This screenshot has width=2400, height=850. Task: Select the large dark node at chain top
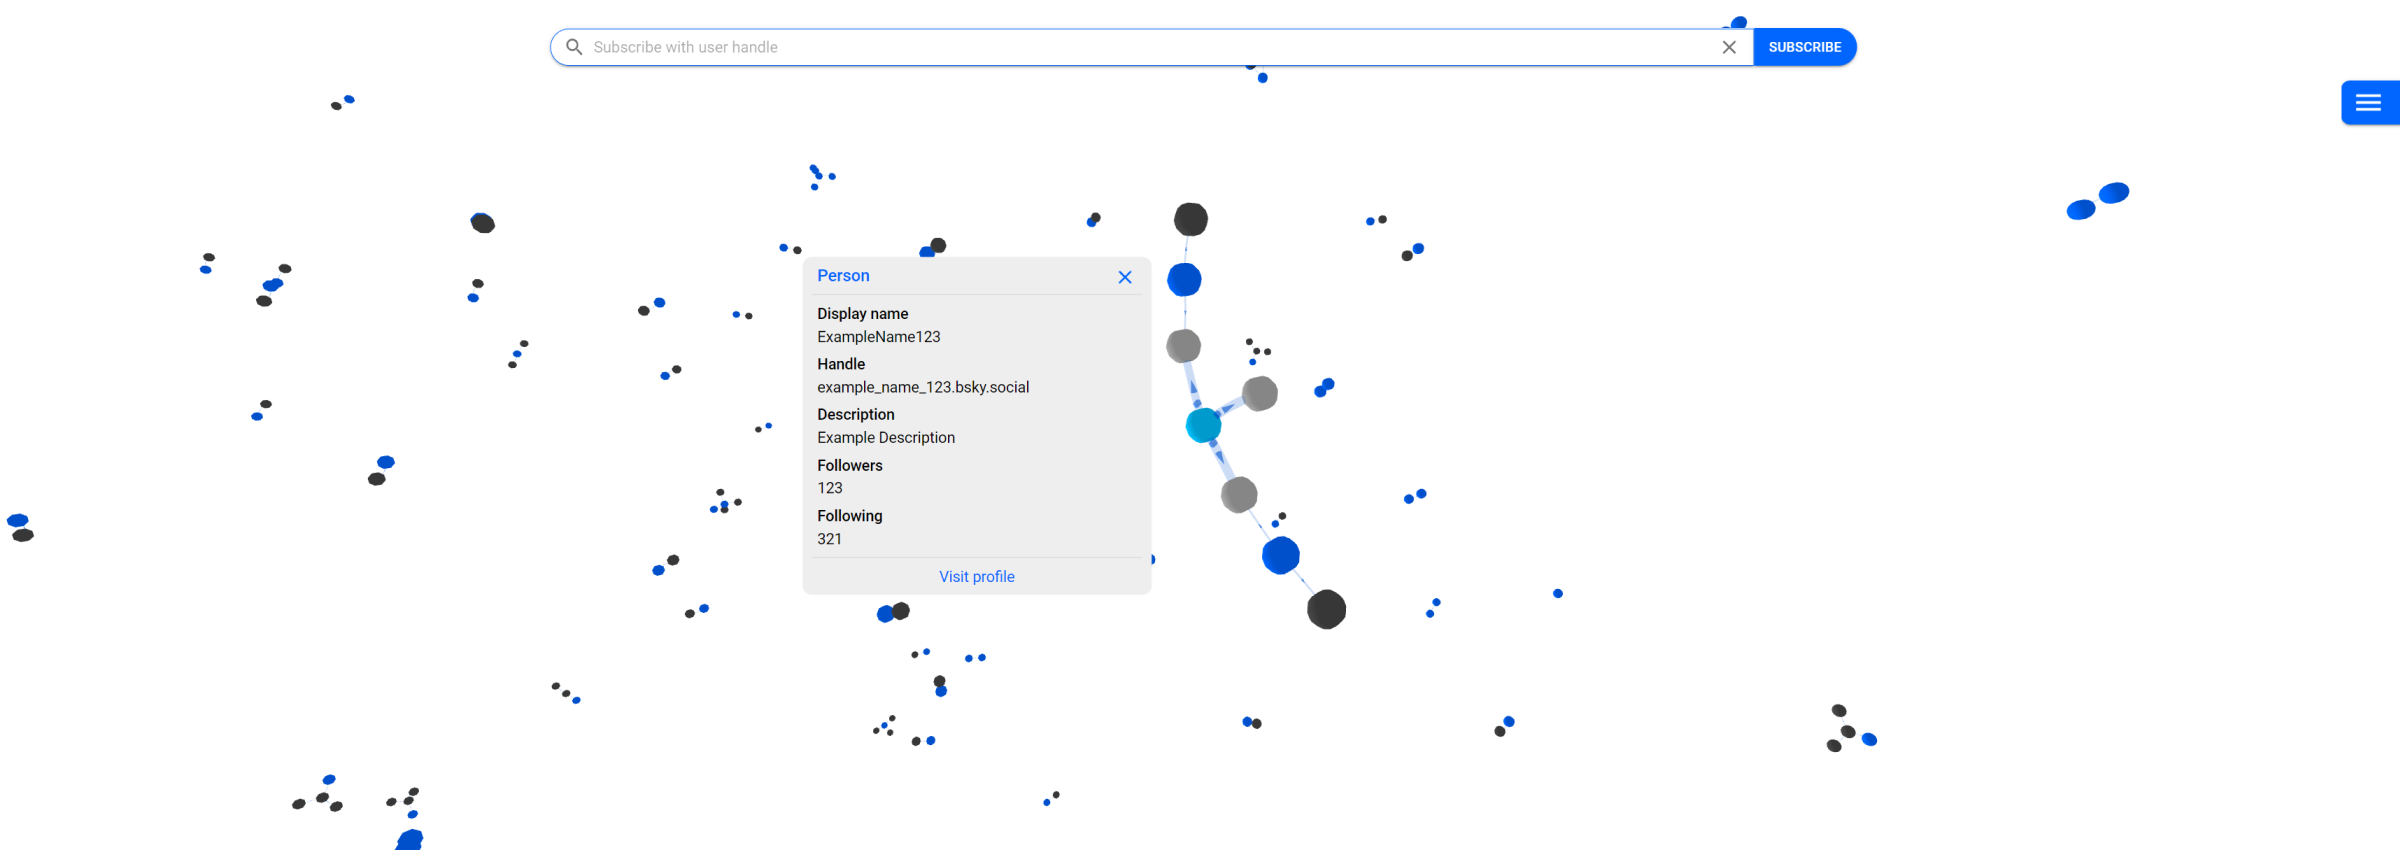[1190, 219]
